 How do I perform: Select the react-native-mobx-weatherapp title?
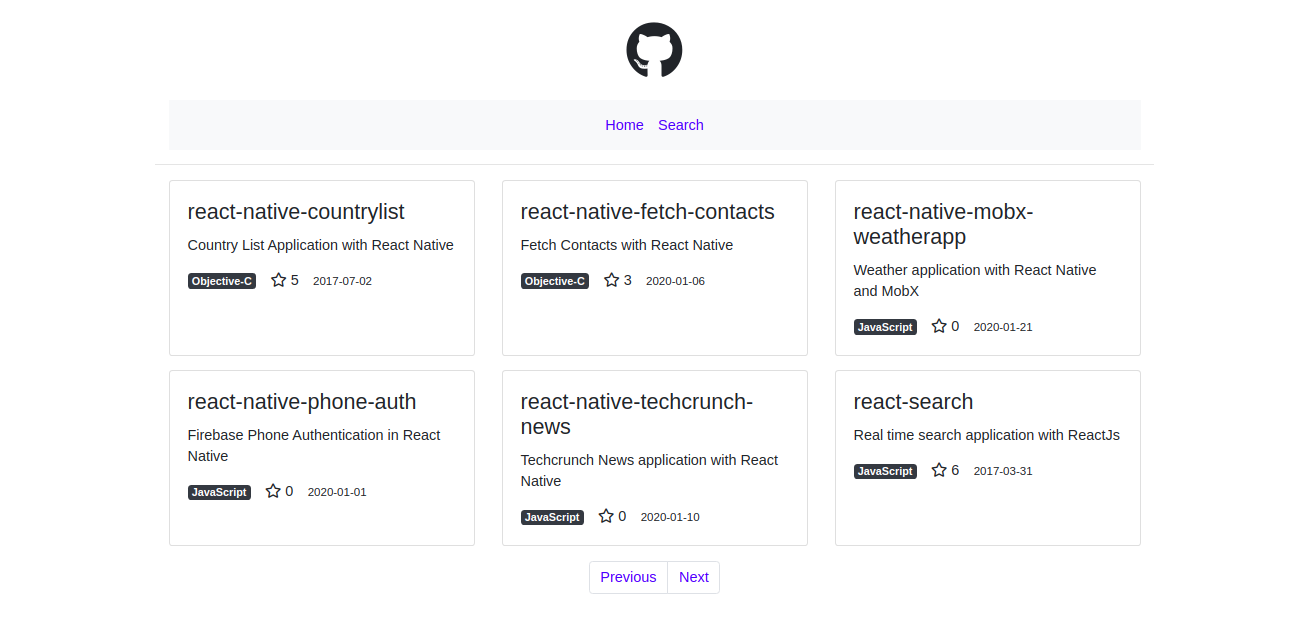coord(942,224)
